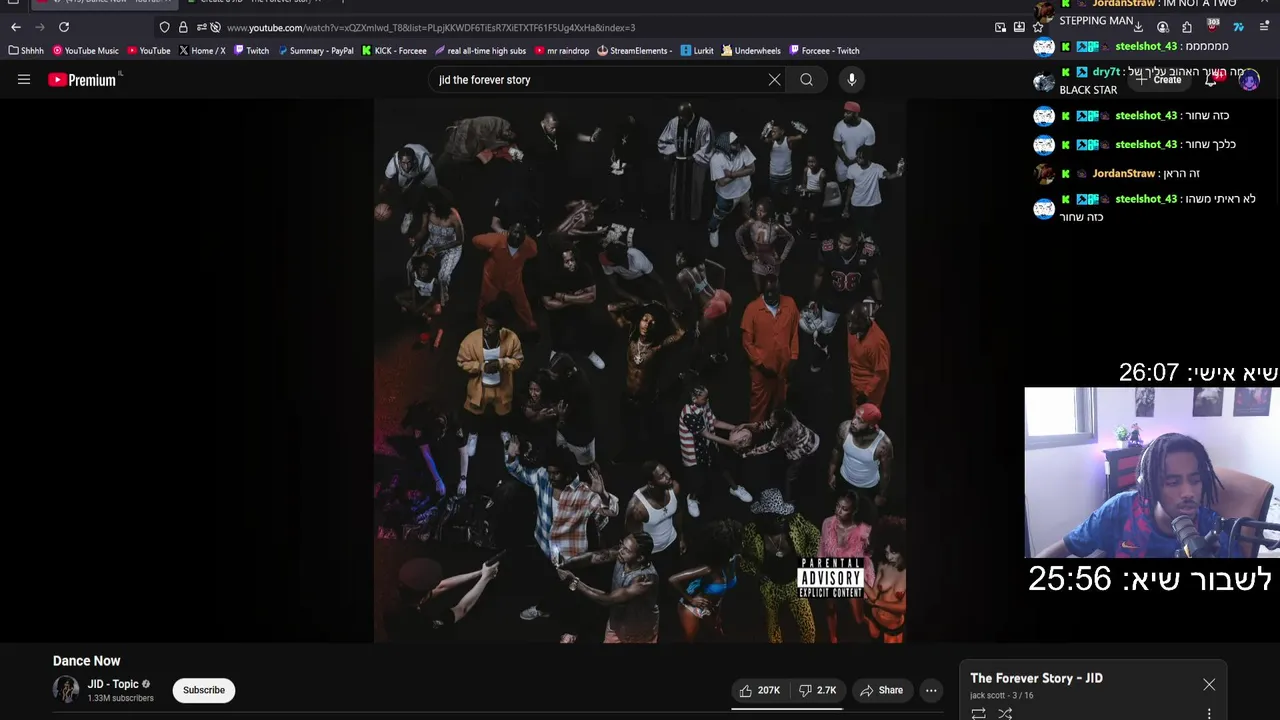This screenshot has width=1280, height=720.
Task: Click the jack scott playlist owner text
Action: click(x=987, y=695)
